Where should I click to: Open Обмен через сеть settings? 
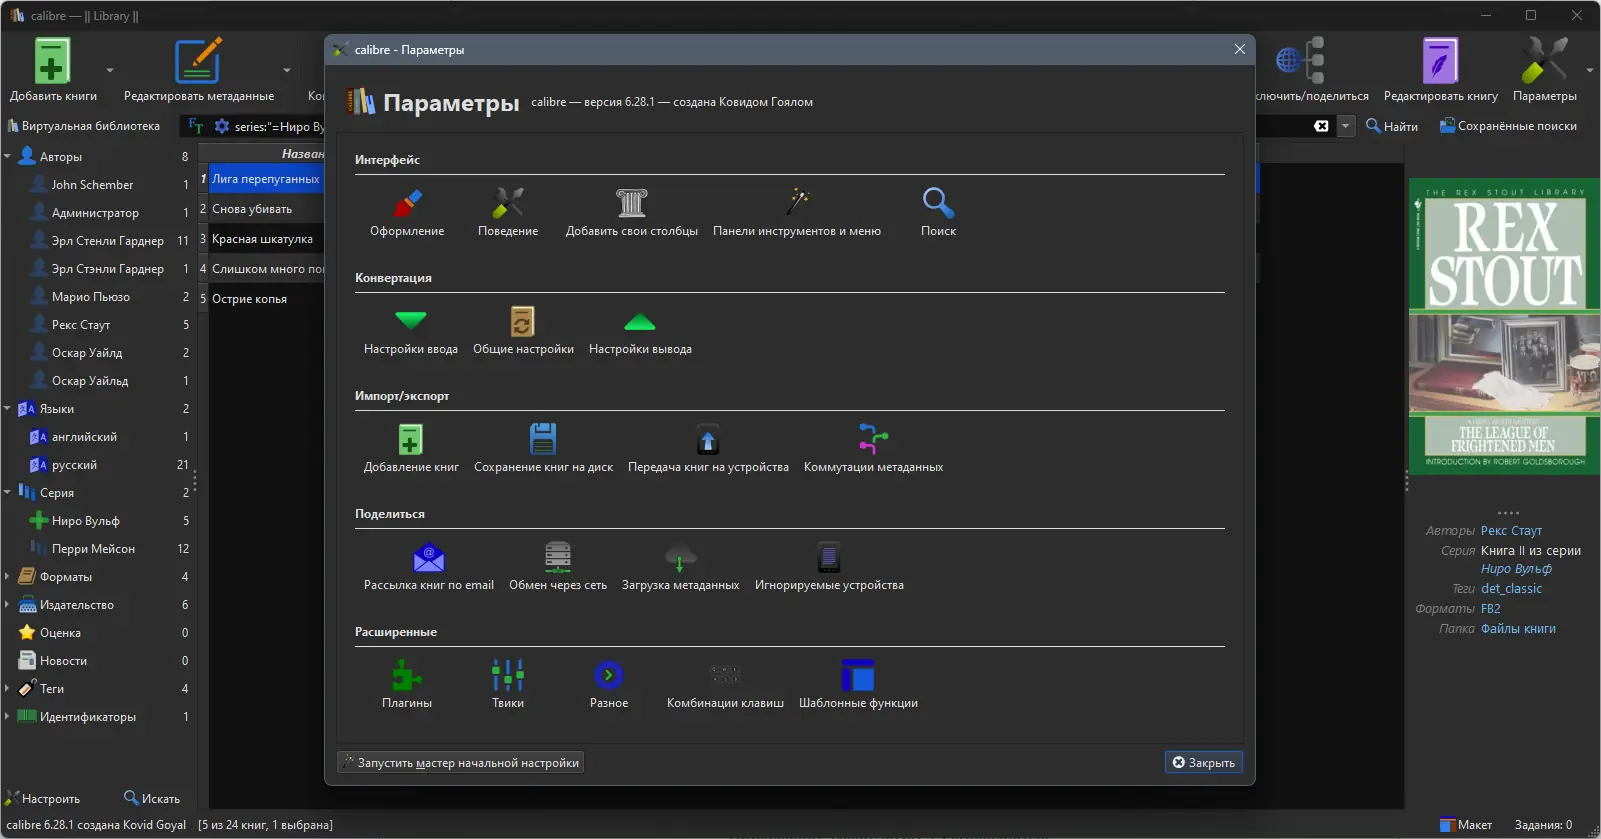pyautogui.click(x=558, y=567)
